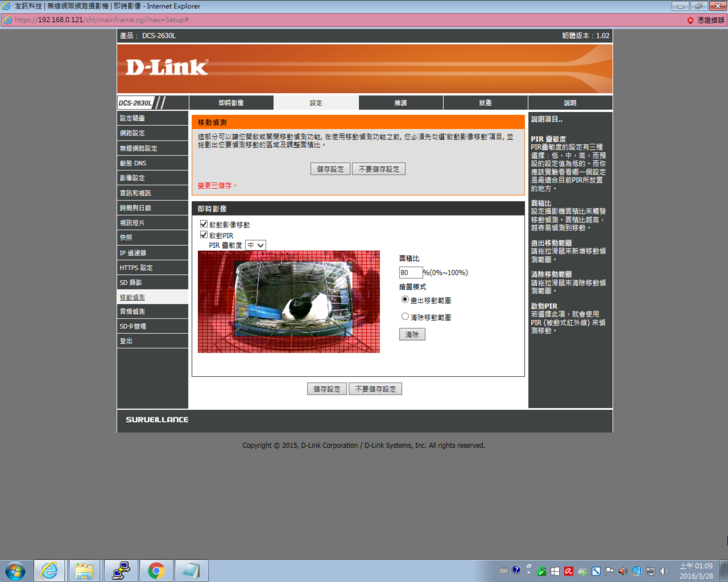
Task: Click the blue question mark tray icon
Action: tap(516, 570)
